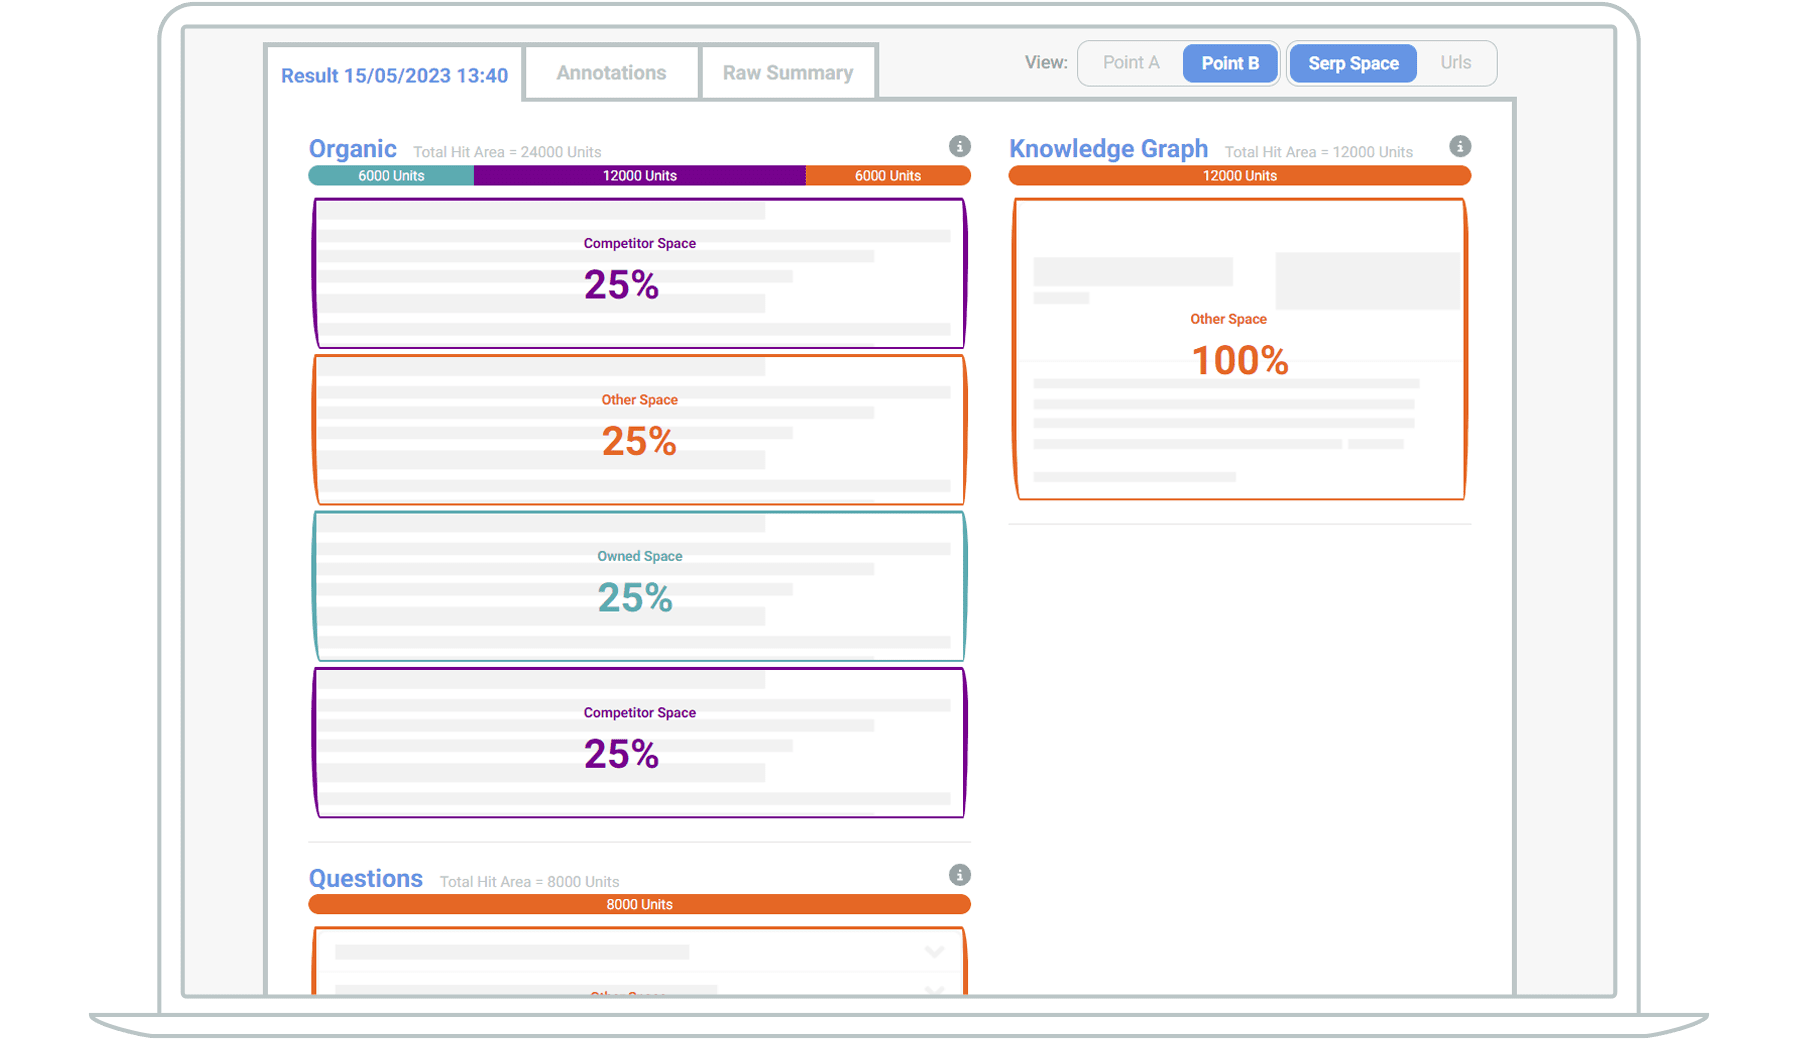The width and height of the screenshot is (1800, 1040).
Task: Click the 'View:' label
Action: coord(1046,62)
